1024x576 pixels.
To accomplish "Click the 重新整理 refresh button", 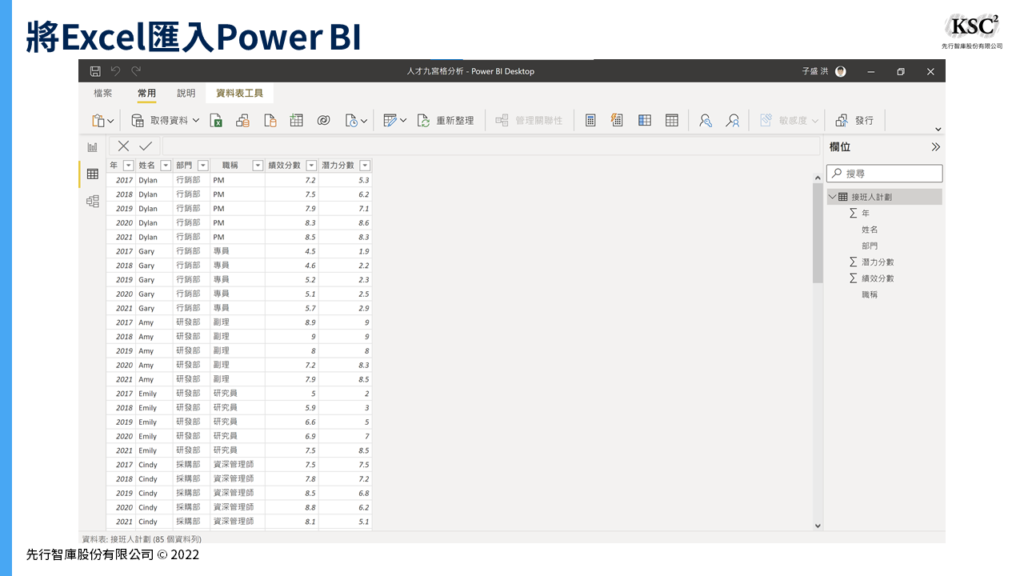I will (x=445, y=120).
